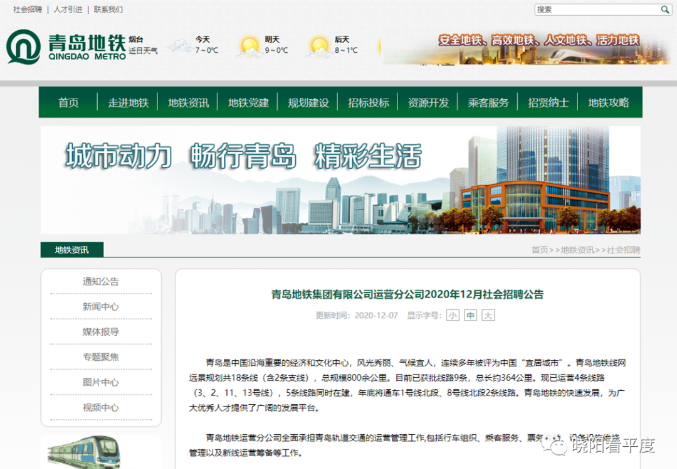Set display font size to small (小)
Screen dimensions: 677x469
tap(452, 314)
